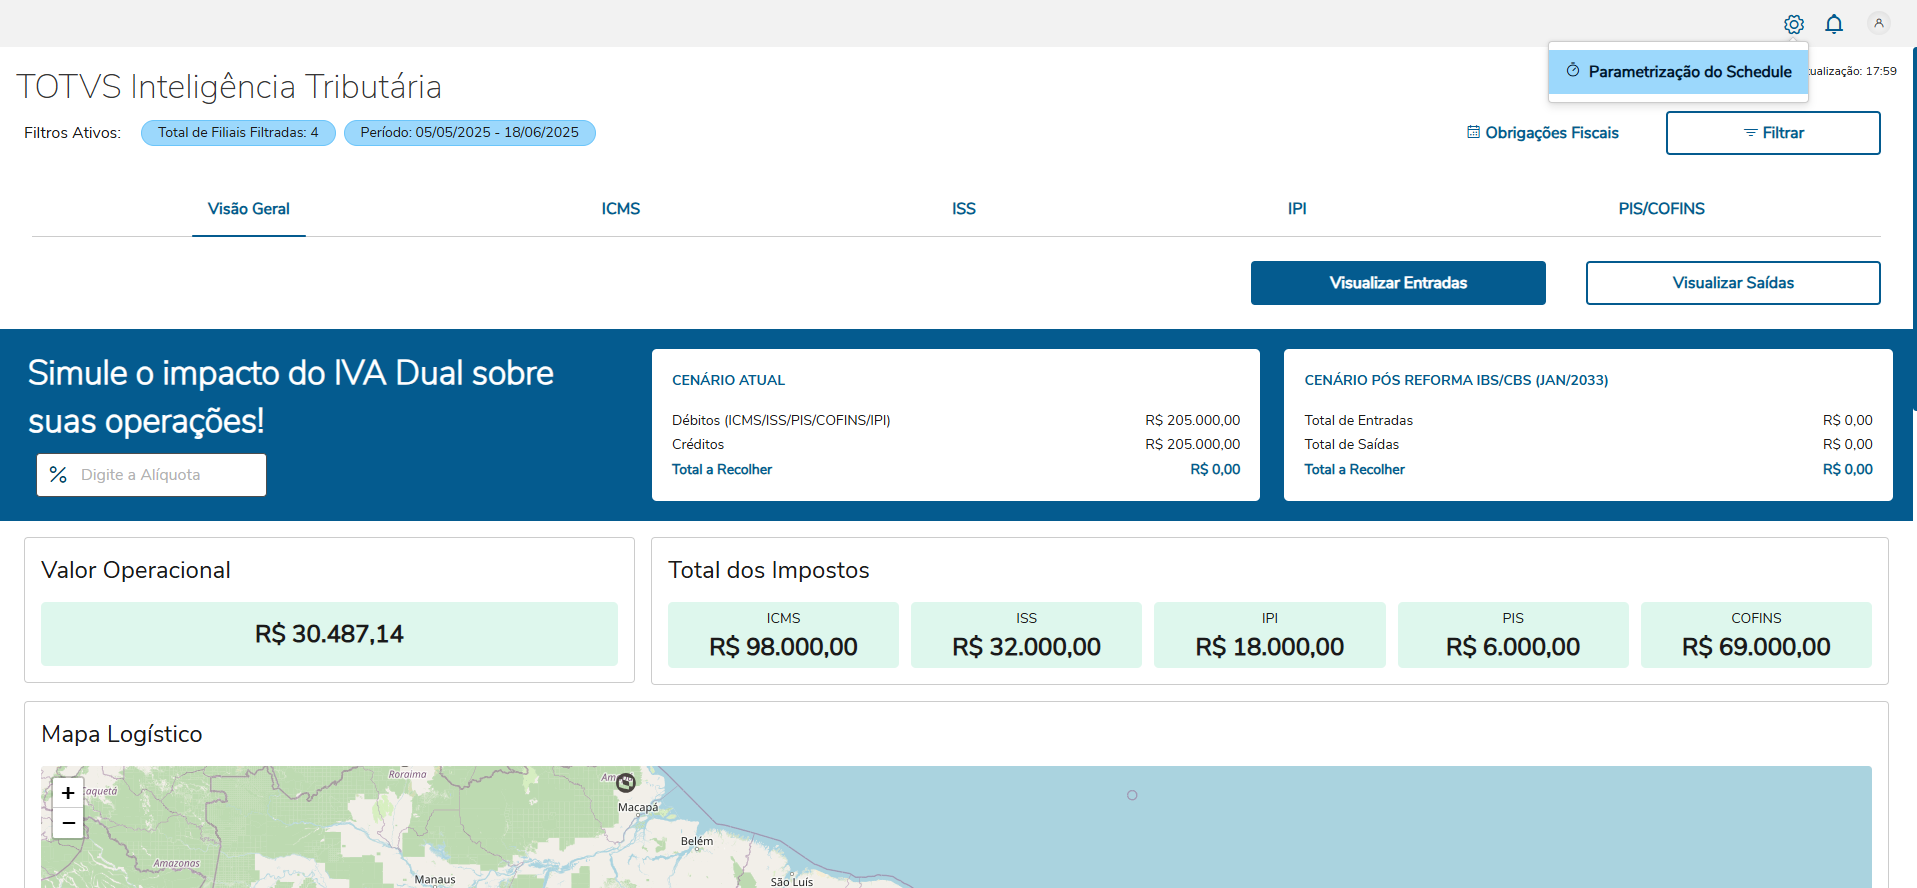The height and width of the screenshot is (888, 1917).
Task: Click Total a Recolher in Cenário Pós Reforma
Action: [x=1354, y=470]
